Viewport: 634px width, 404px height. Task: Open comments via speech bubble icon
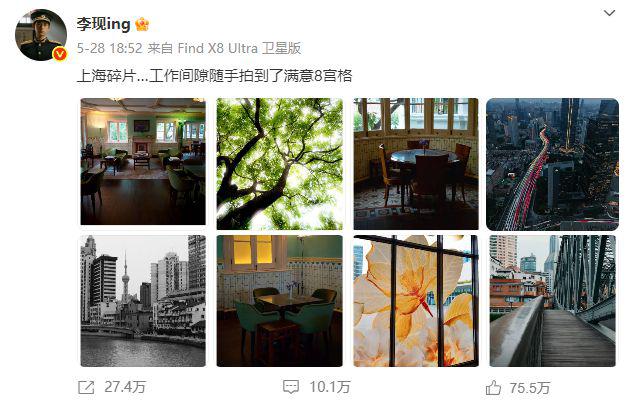pos(291,387)
